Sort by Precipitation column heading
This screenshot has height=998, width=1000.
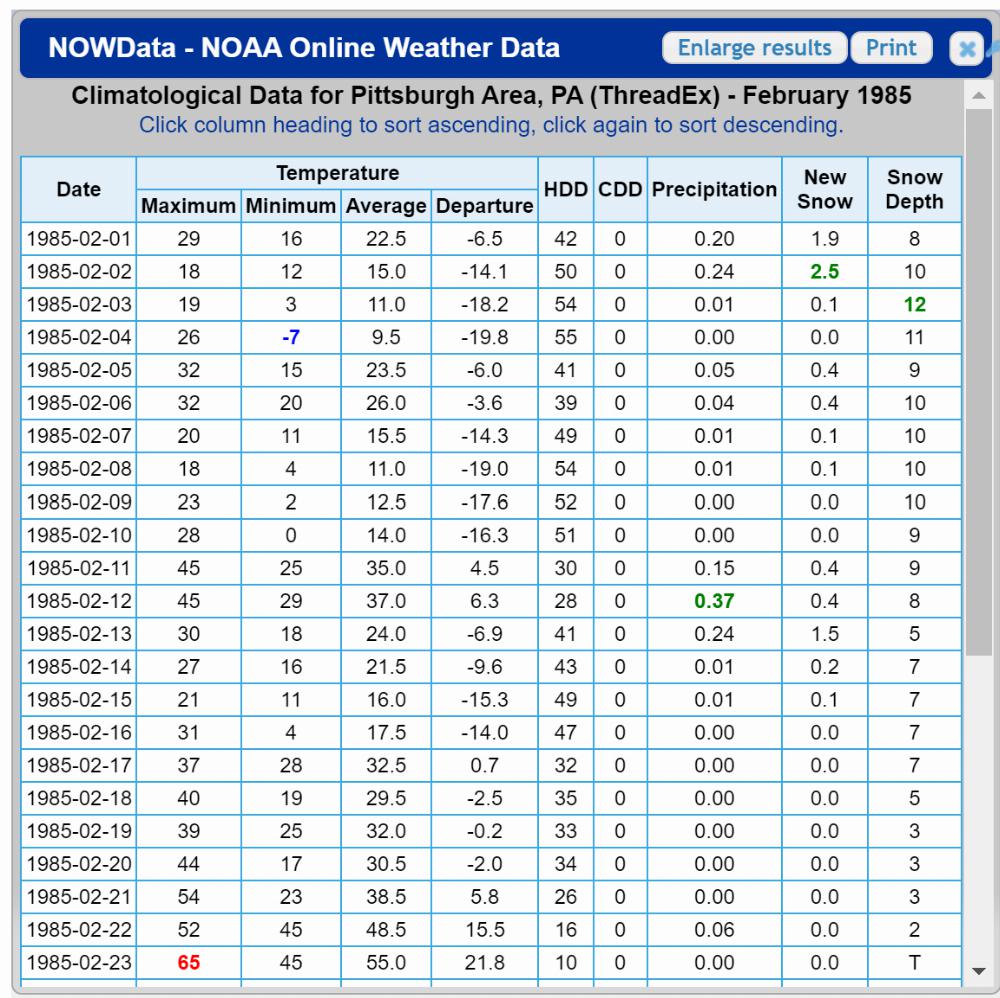(714, 189)
